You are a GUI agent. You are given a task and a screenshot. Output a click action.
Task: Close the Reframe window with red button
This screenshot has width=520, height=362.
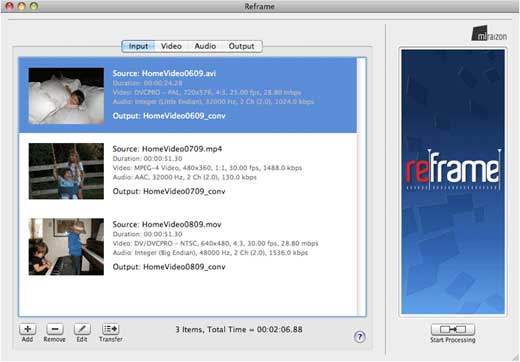tap(10, 6)
